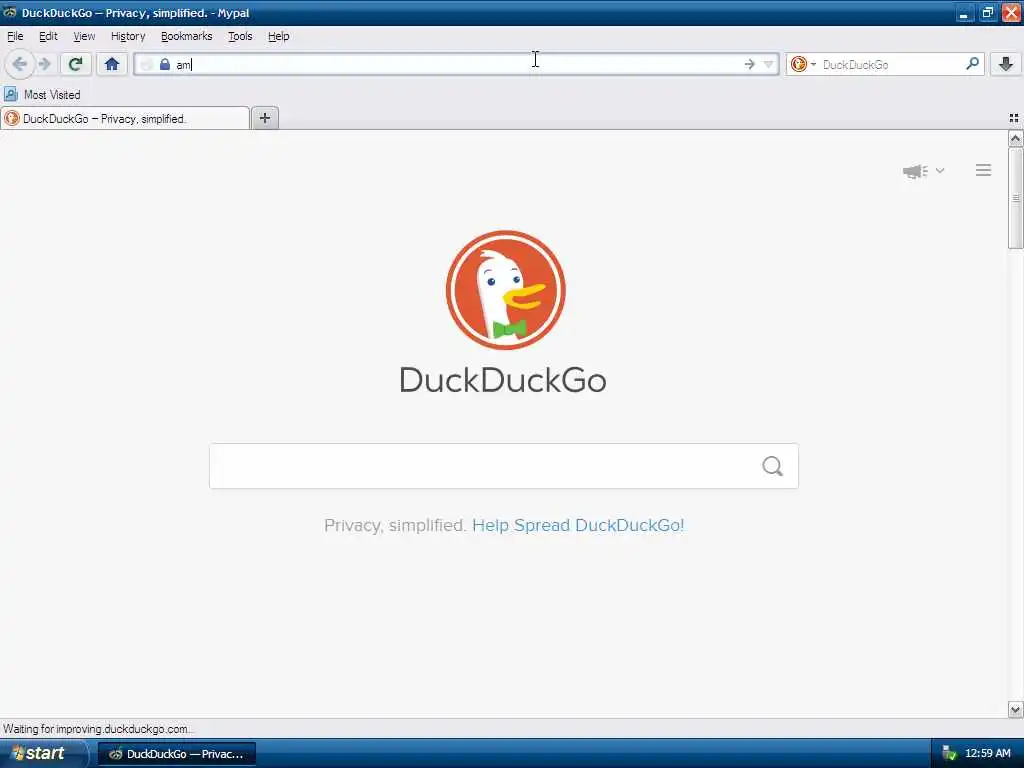Follow the Help Spread DuckDuckGo! link
This screenshot has height=768, width=1024.
[x=578, y=526]
